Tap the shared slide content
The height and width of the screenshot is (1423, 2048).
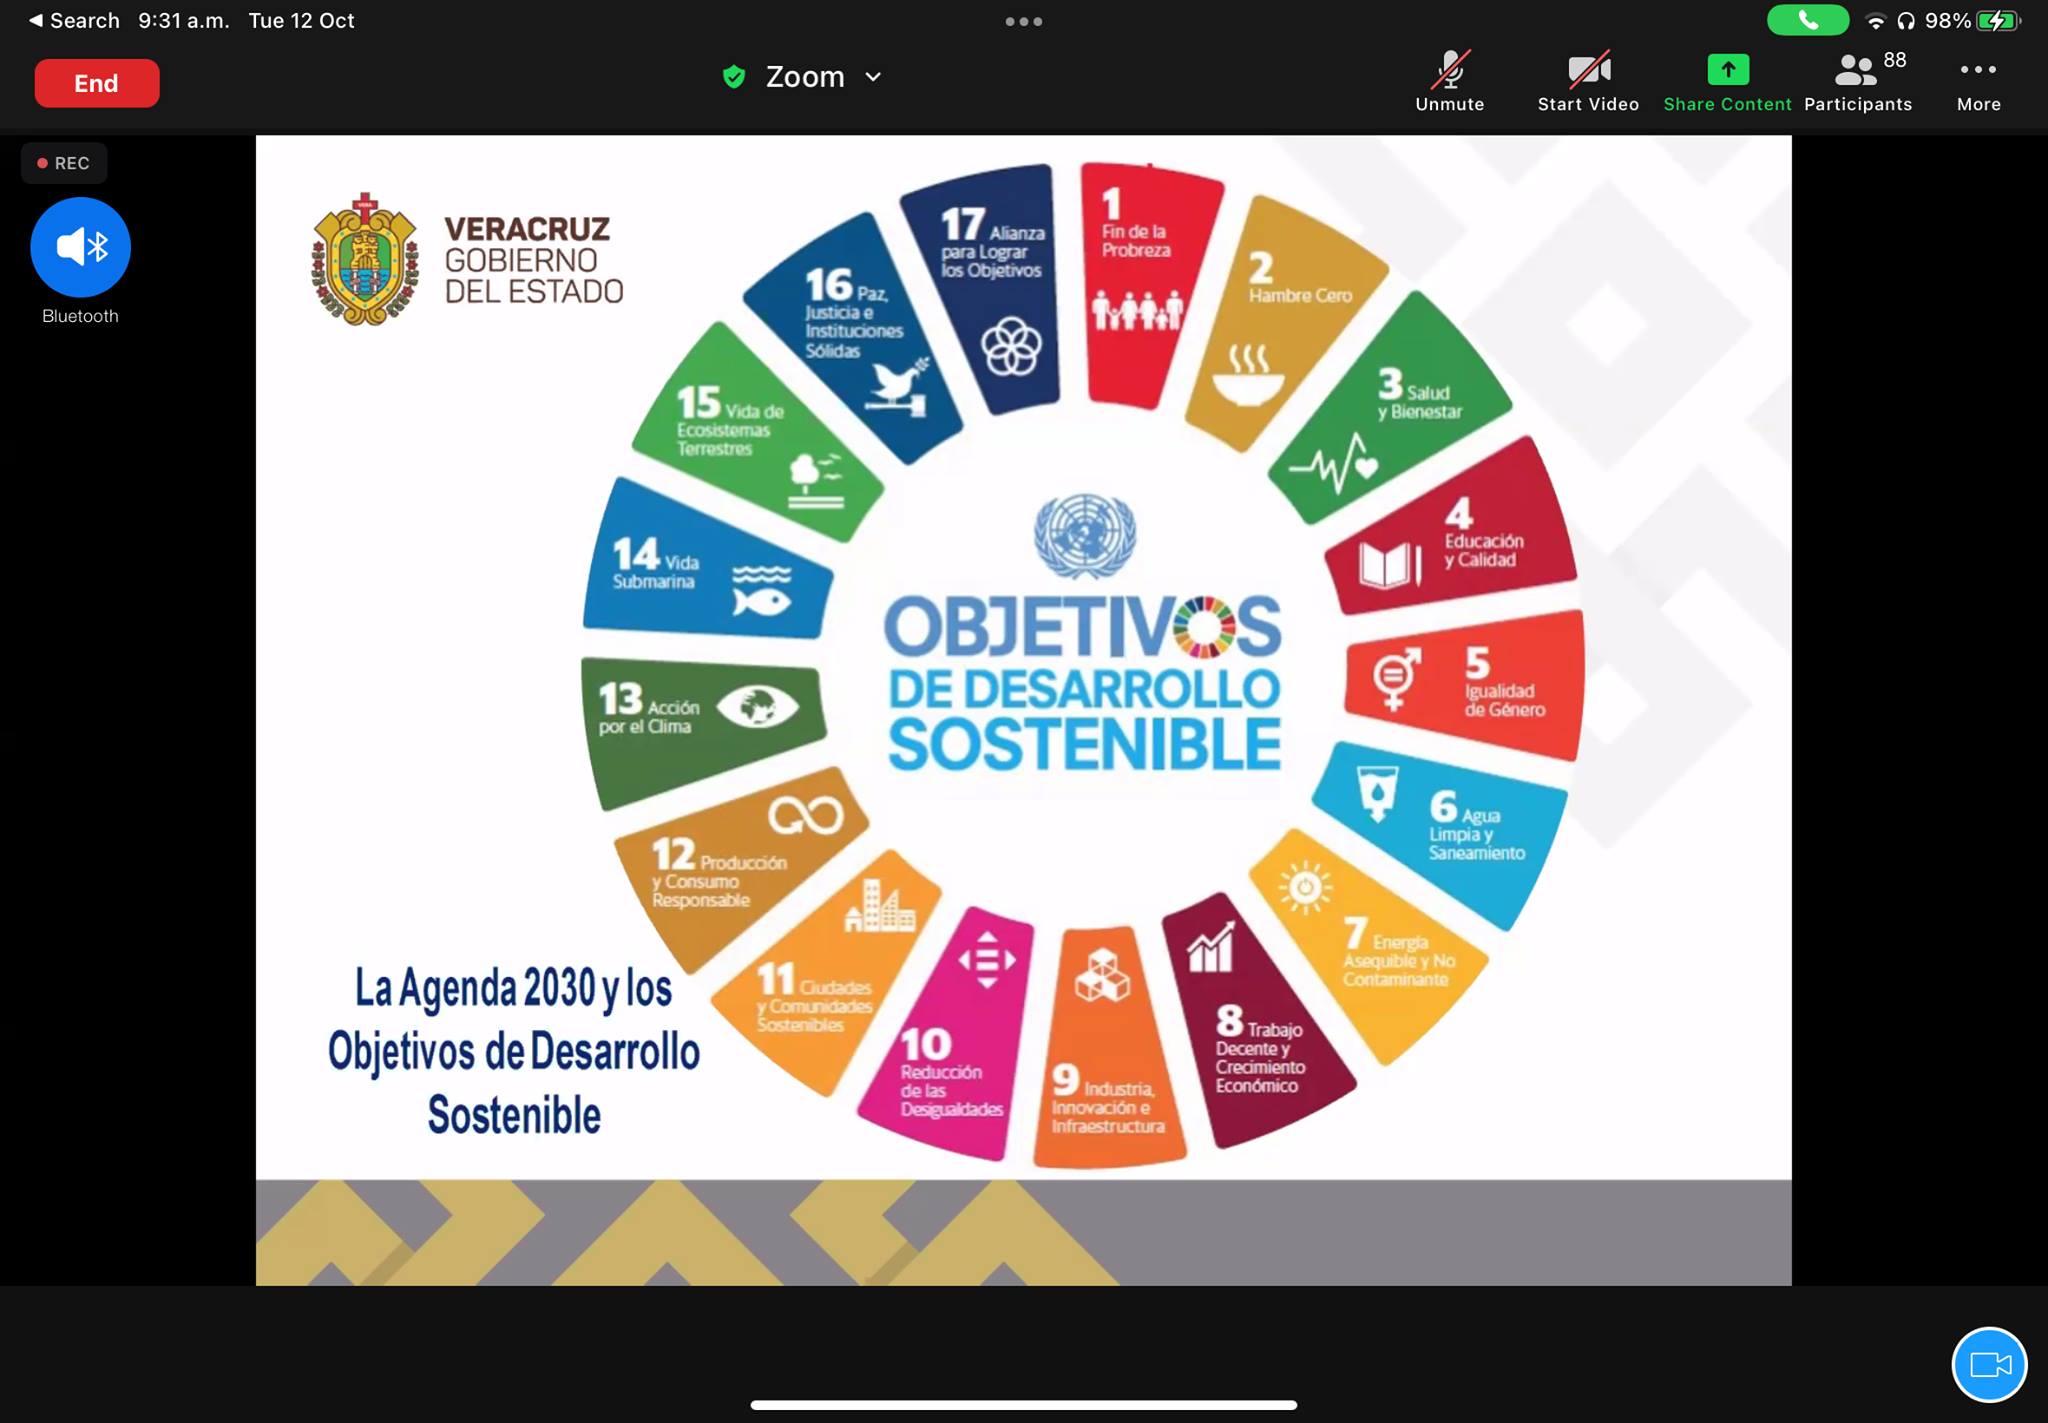pyautogui.click(x=1023, y=710)
